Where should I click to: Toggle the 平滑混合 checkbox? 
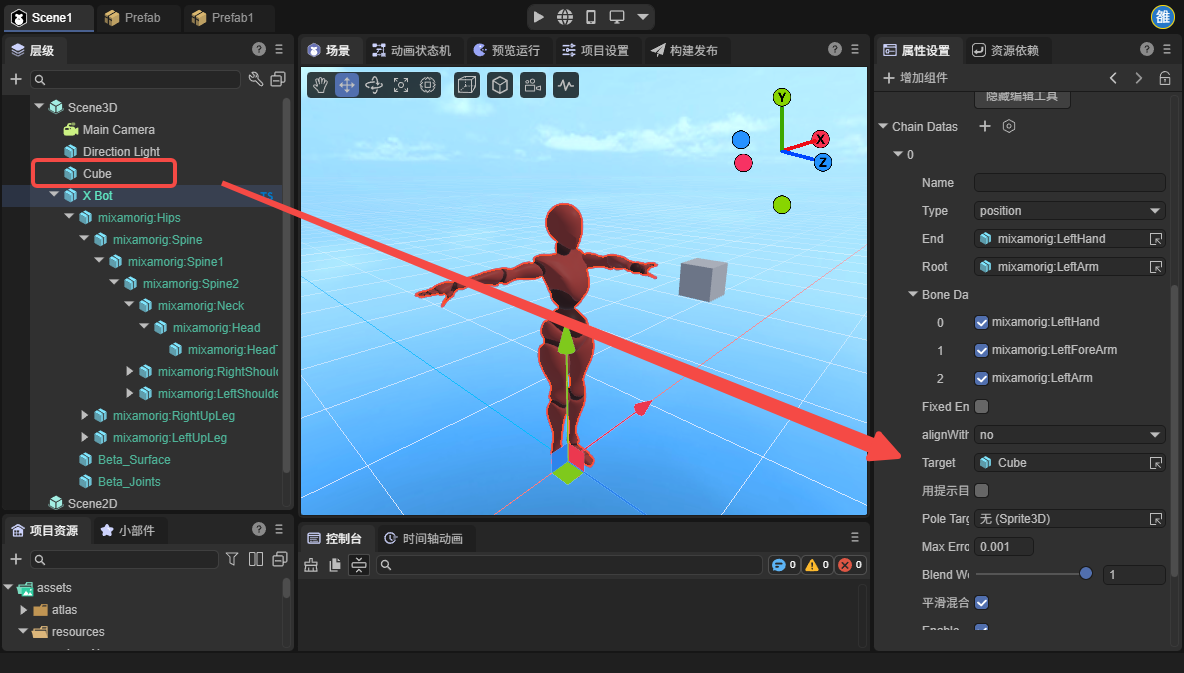981,603
